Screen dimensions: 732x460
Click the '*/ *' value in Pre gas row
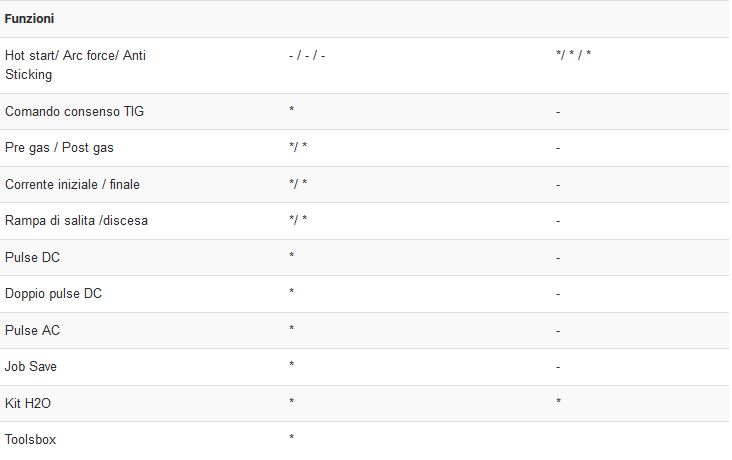click(x=298, y=147)
